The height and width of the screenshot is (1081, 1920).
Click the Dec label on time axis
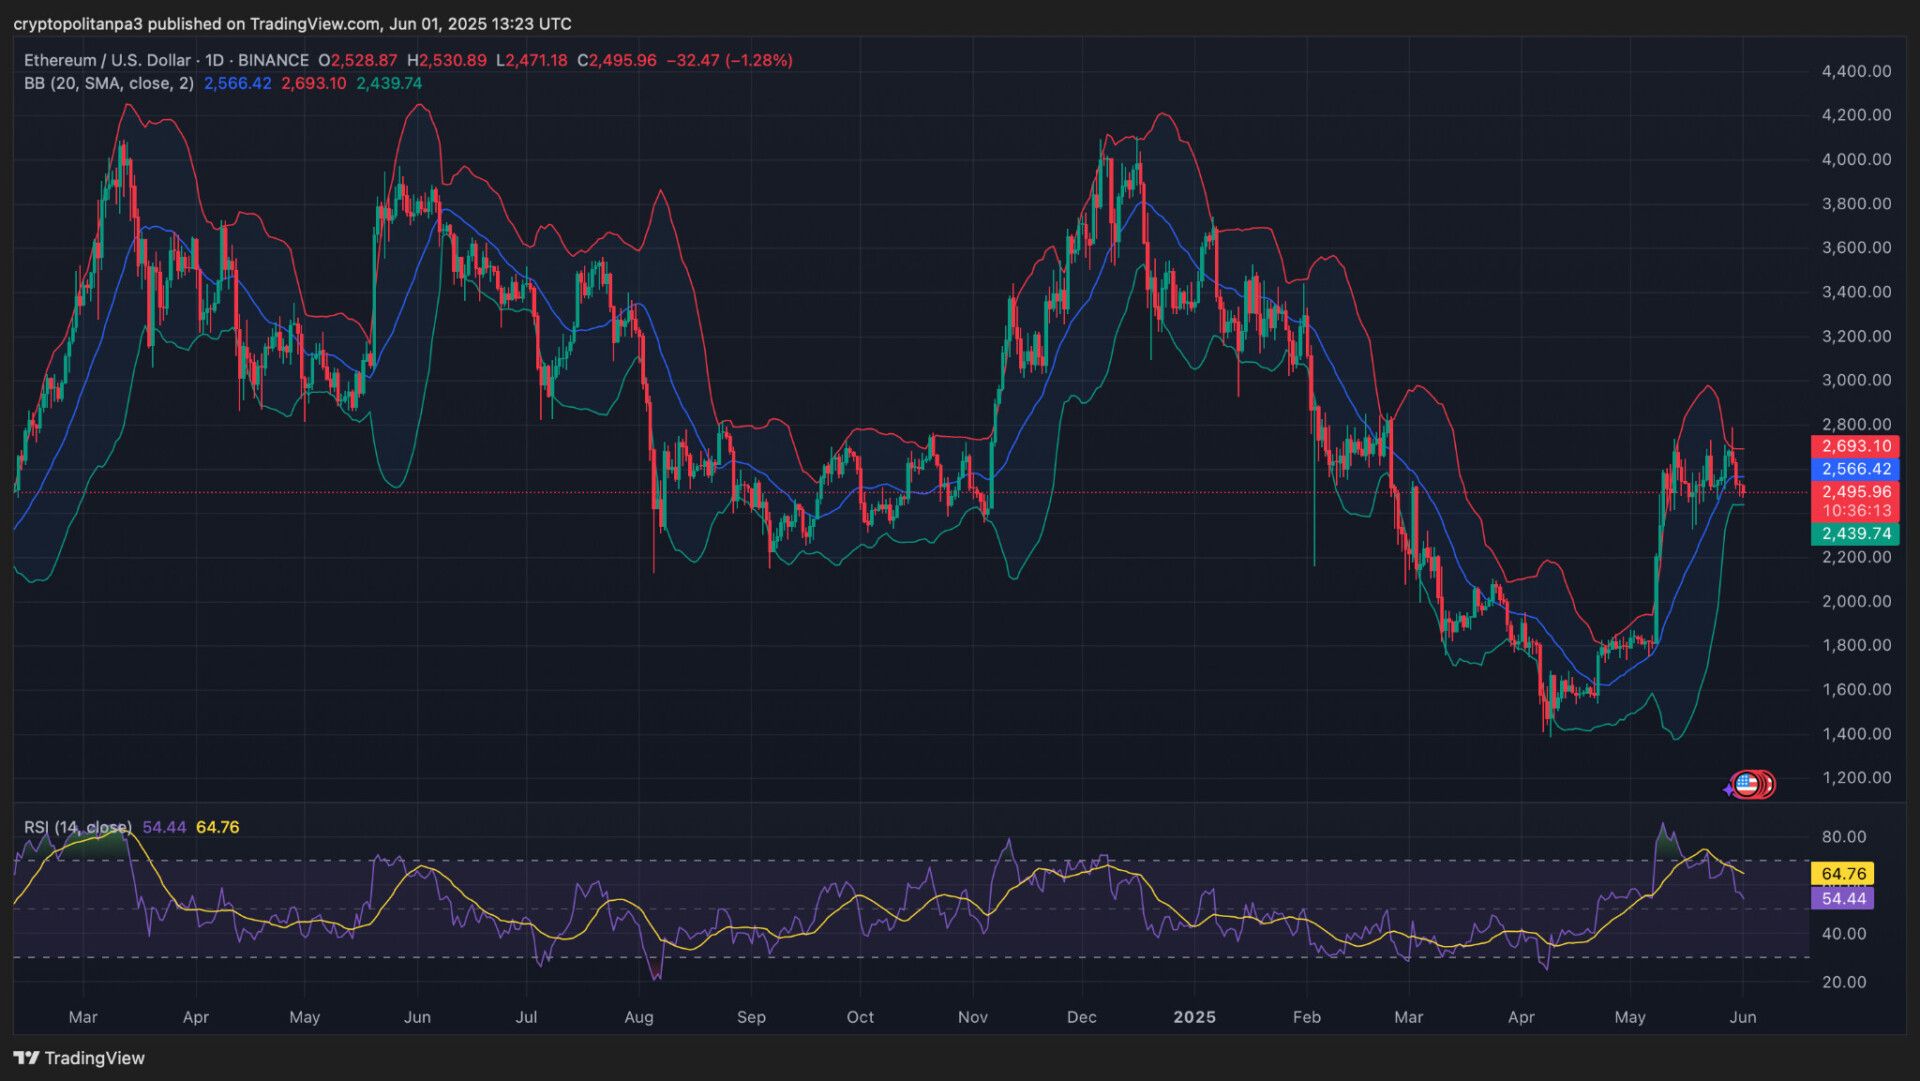coord(1081,1017)
